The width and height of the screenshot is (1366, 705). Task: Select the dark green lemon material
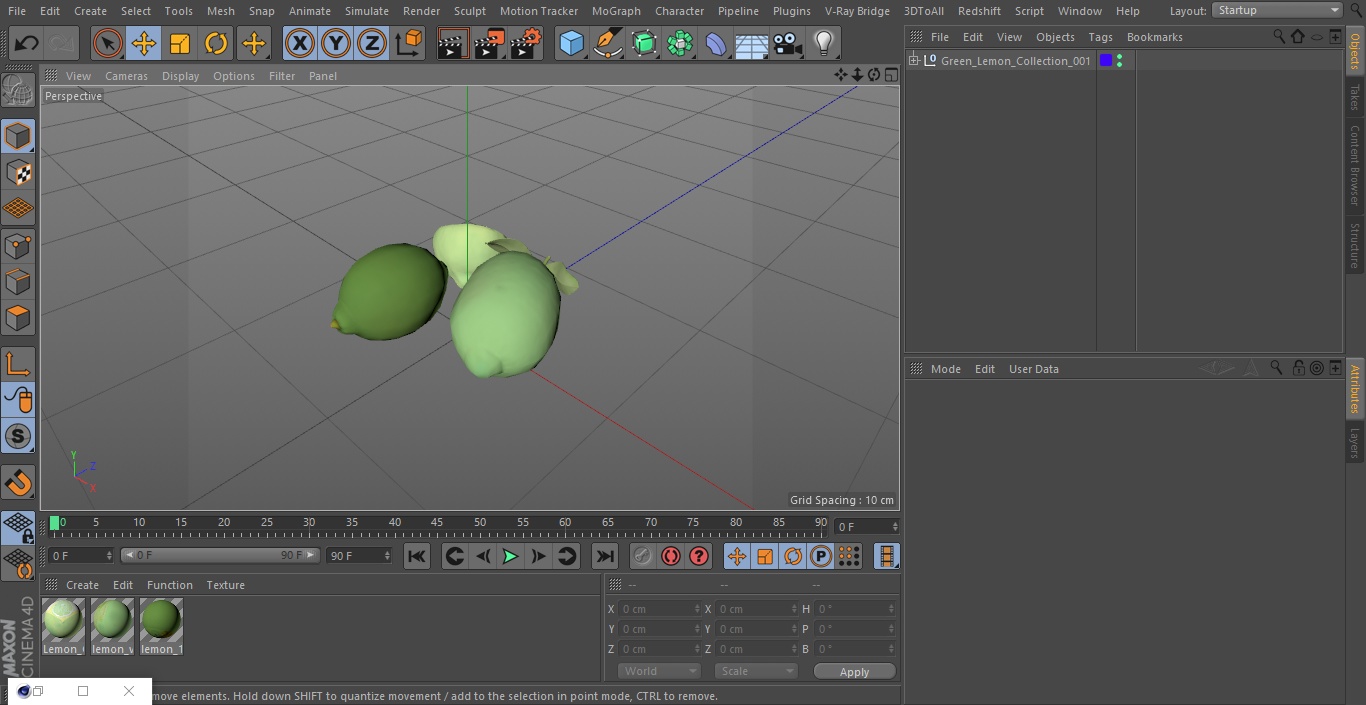161,626
